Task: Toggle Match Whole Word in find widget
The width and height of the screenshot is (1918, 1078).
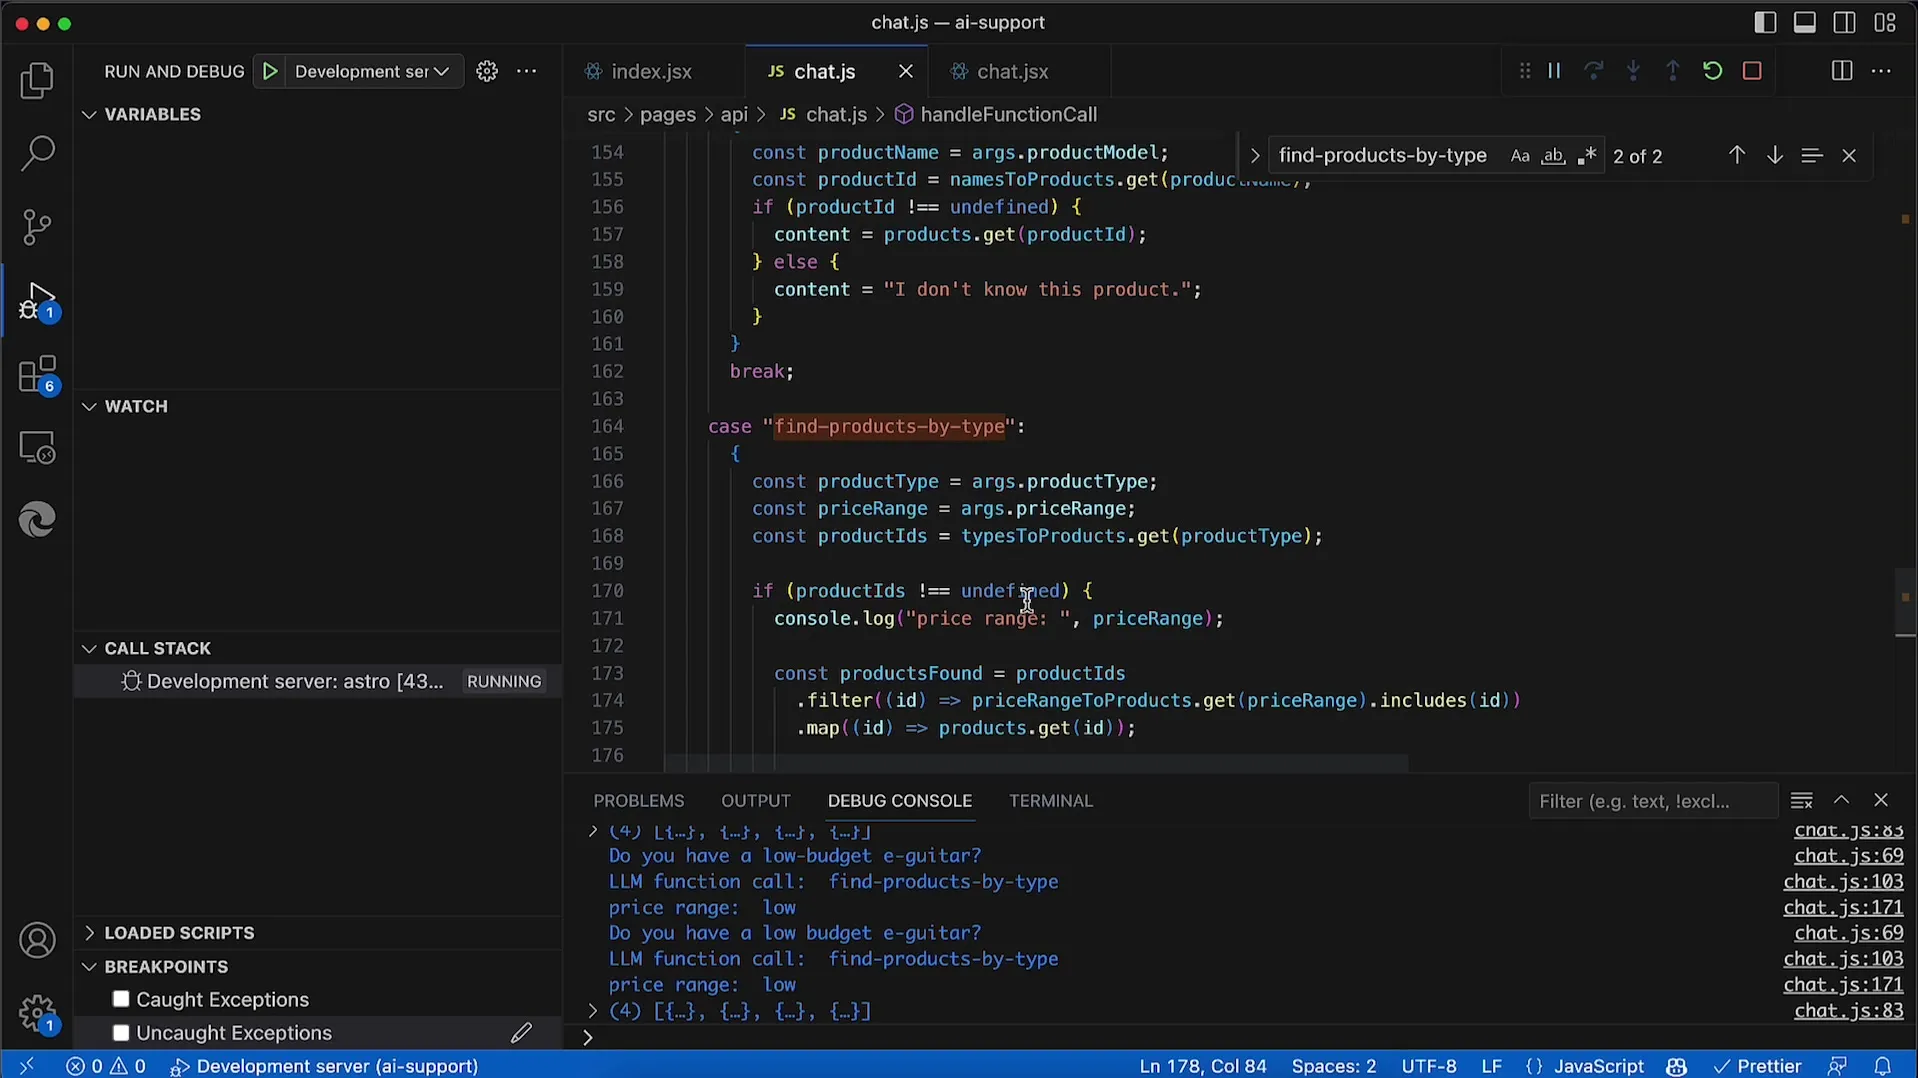Action: pyautogui.click(x=1553, y=156)
